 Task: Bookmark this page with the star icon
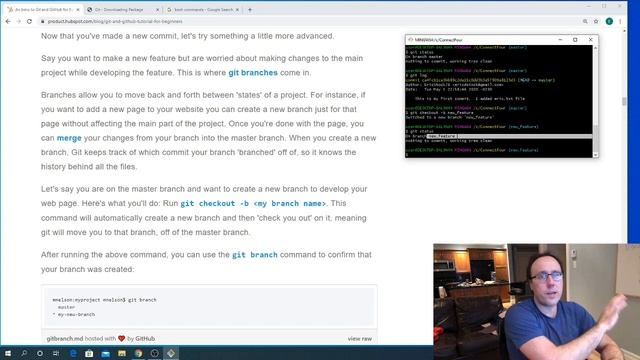596,21
